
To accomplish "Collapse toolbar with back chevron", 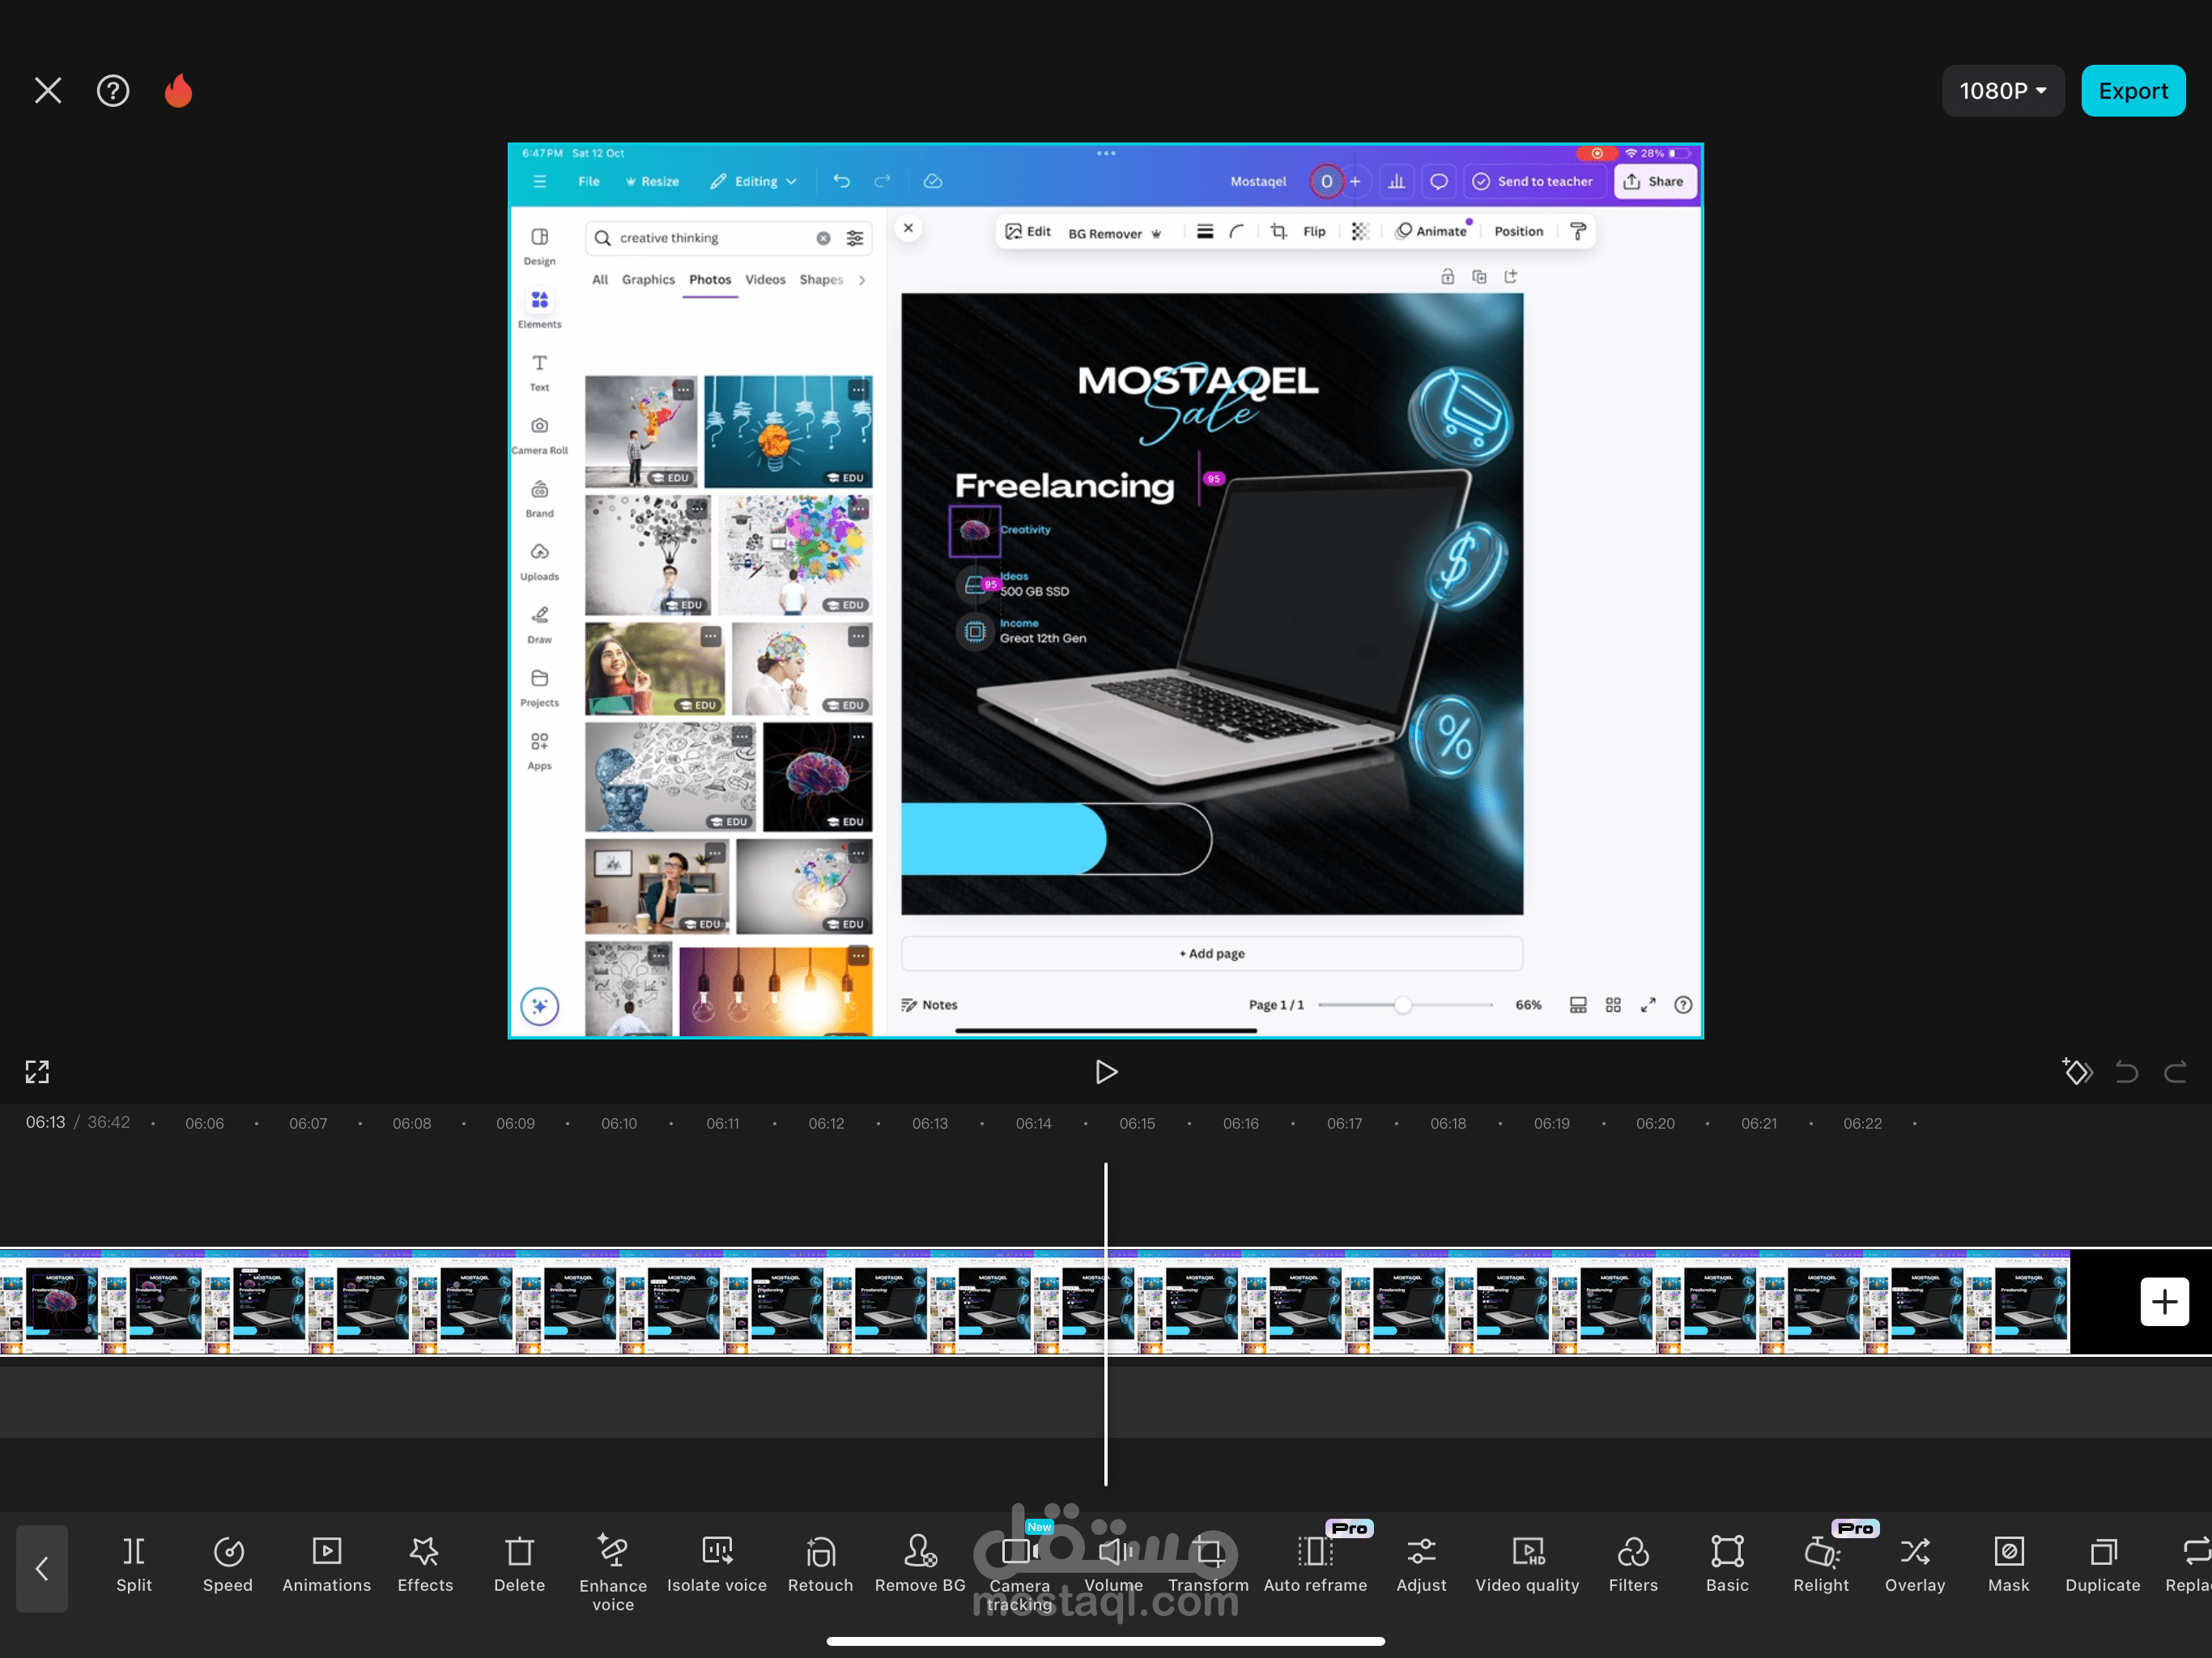I will click(x=42, y=1567).
